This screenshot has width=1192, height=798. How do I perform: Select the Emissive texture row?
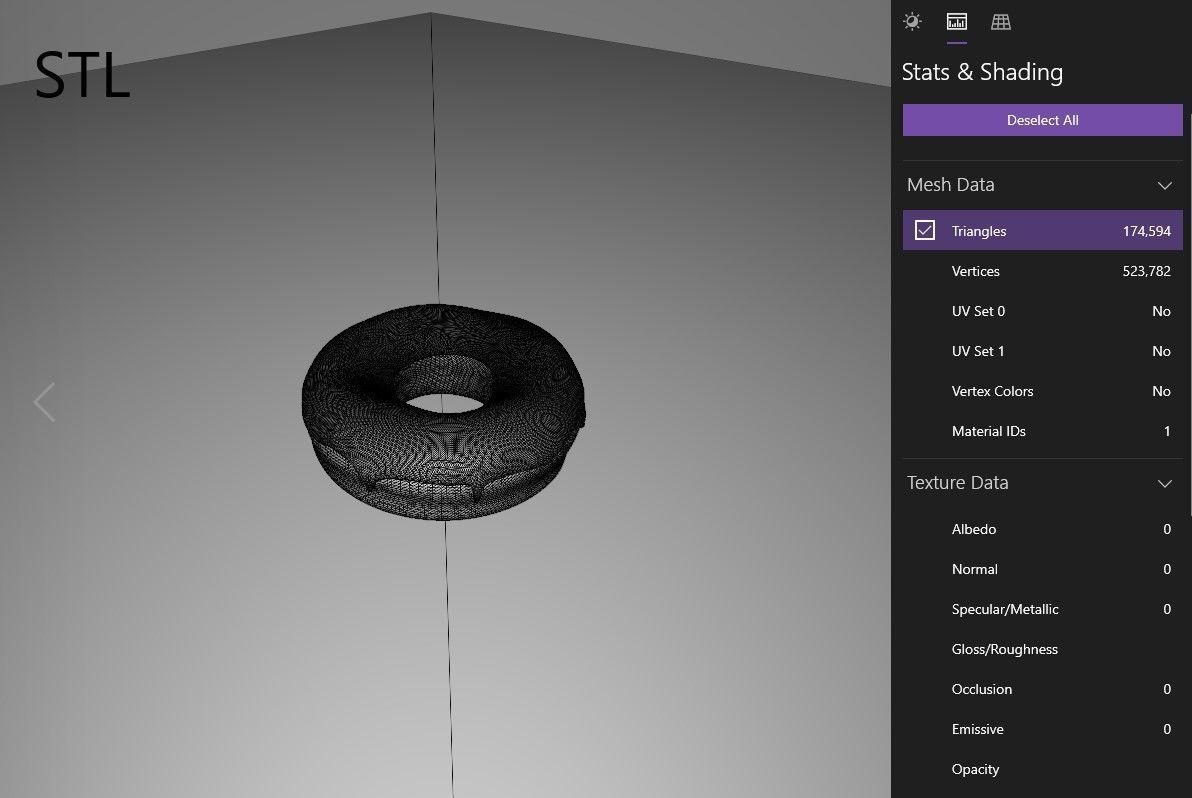point(1042,729)
